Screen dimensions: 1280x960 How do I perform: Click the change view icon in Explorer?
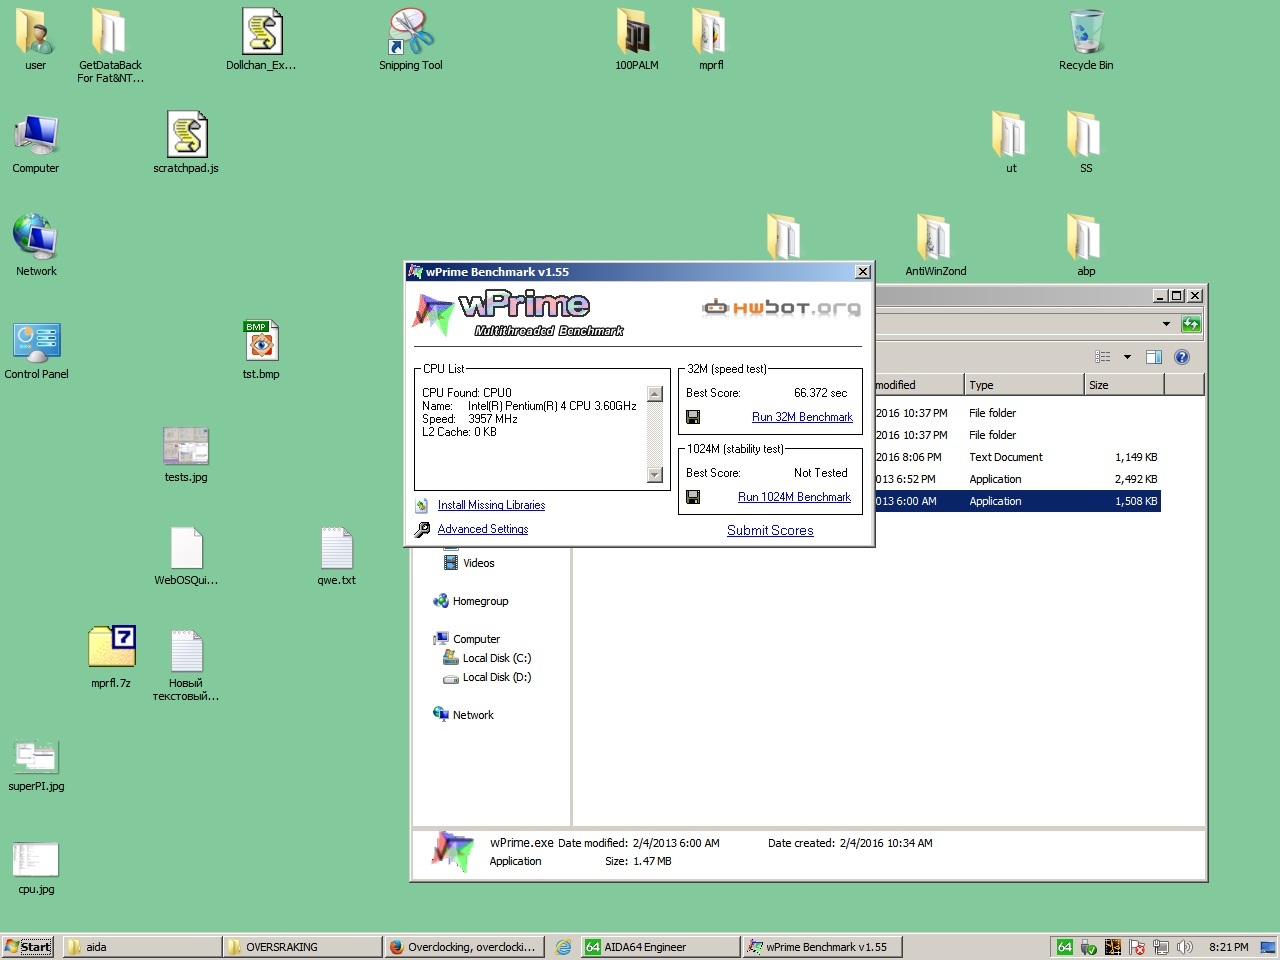click(x=1103, y=357)
